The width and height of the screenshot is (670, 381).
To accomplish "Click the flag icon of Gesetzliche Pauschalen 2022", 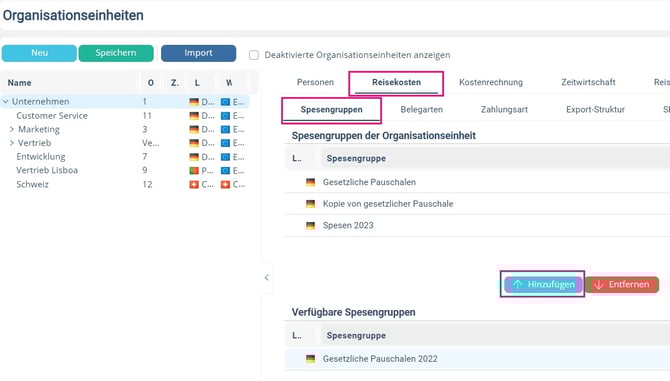I will 311,359.
